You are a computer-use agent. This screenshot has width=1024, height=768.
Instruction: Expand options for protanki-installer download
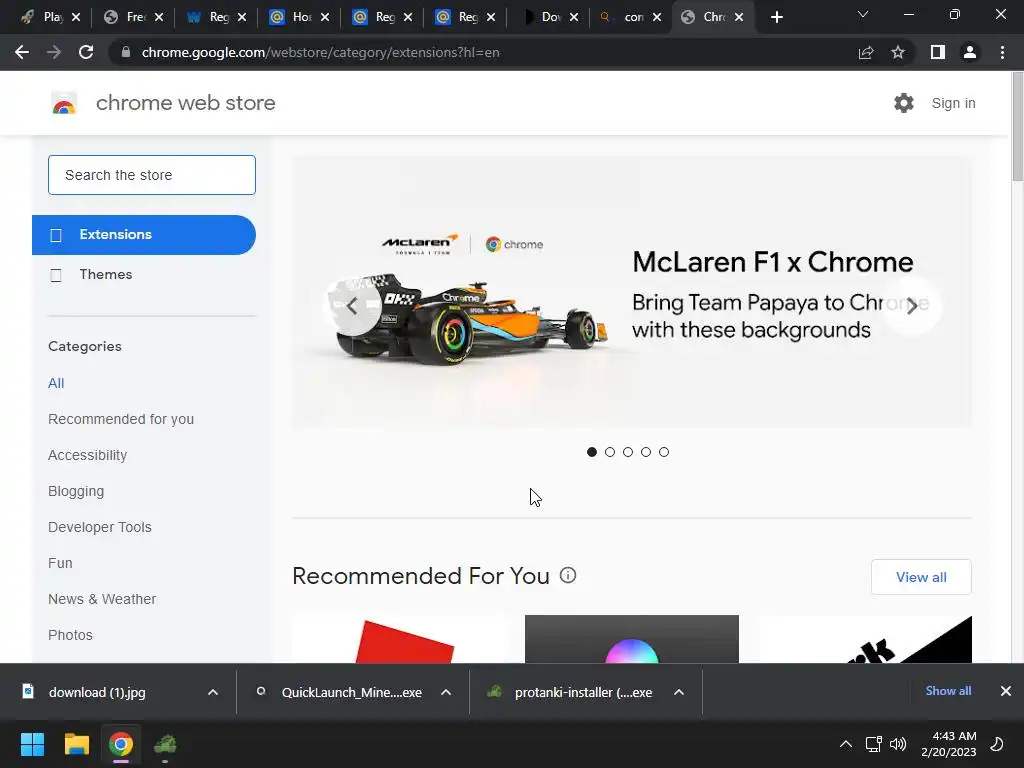[679, 692]
